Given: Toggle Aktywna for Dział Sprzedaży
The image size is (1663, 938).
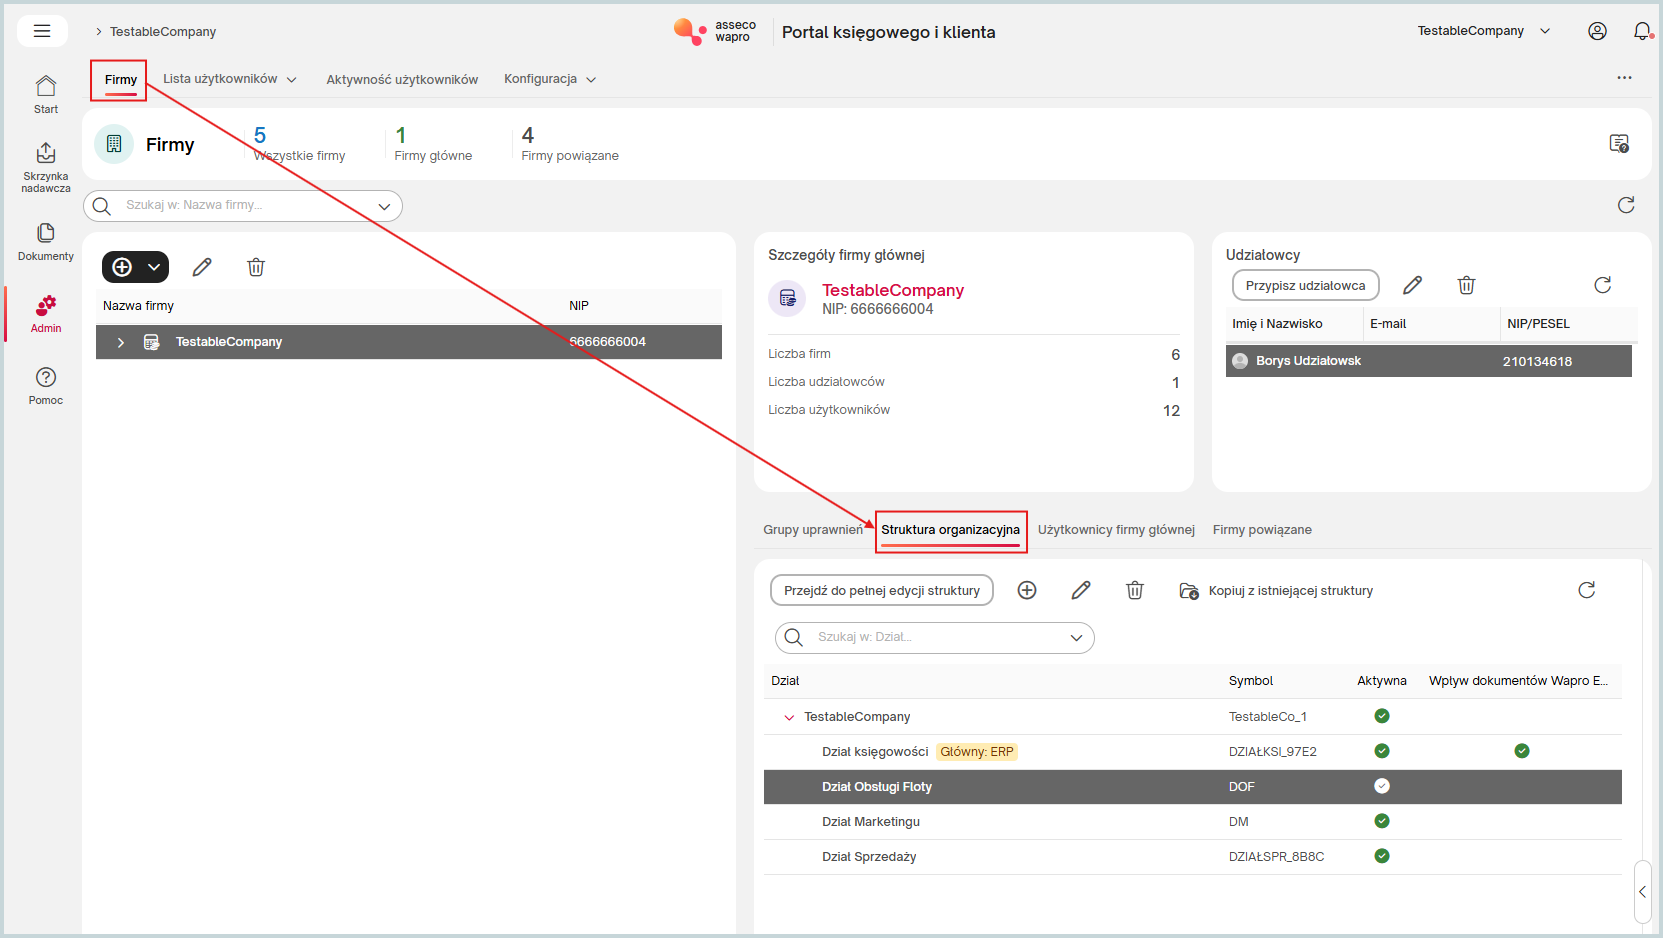Looking at the screenshot, I should point(1382,856).
